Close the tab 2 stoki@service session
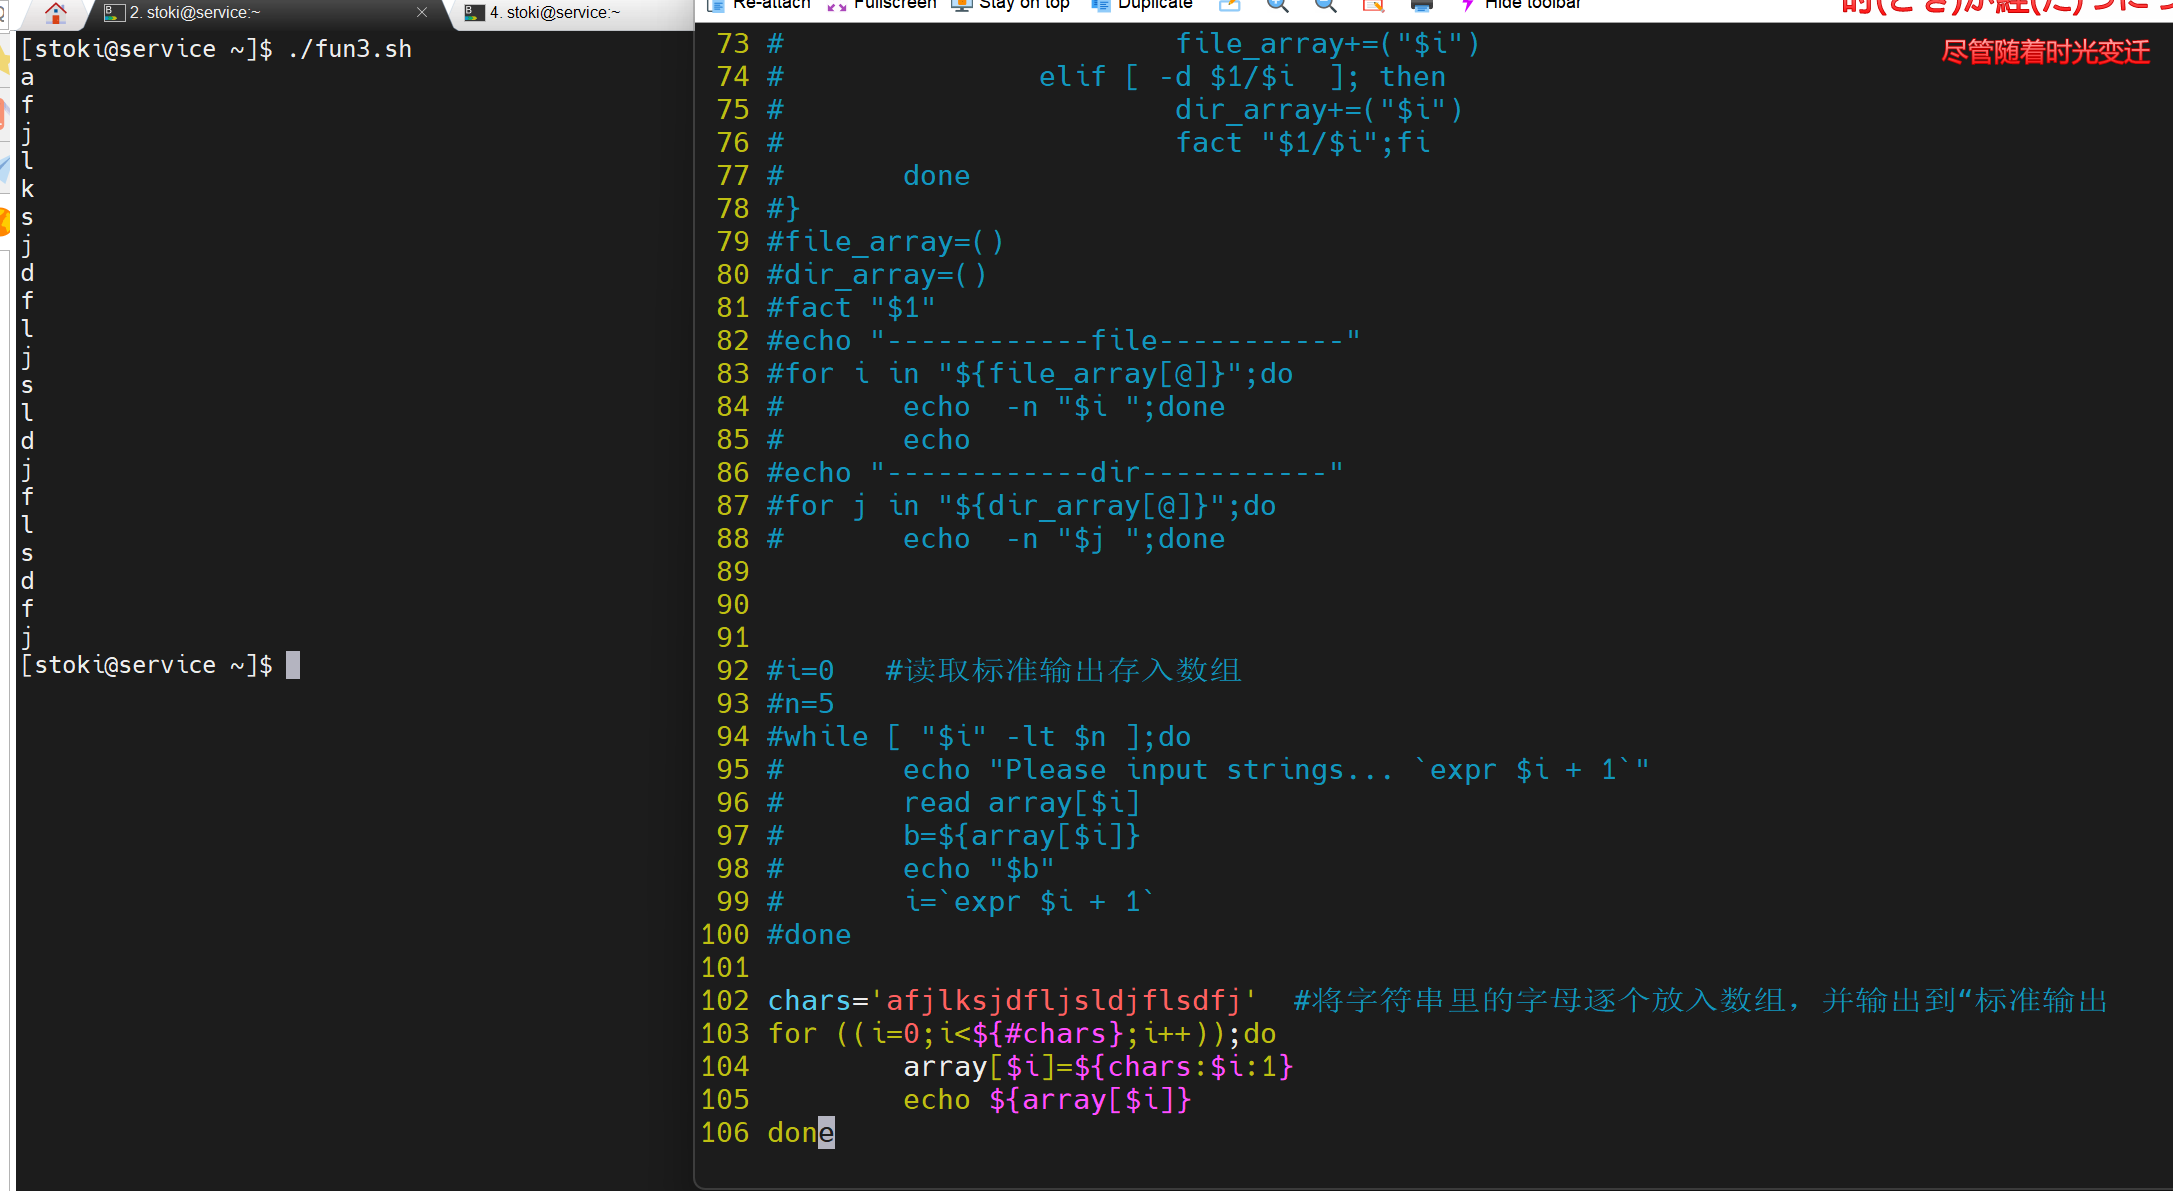 click(x=422, y=12)
